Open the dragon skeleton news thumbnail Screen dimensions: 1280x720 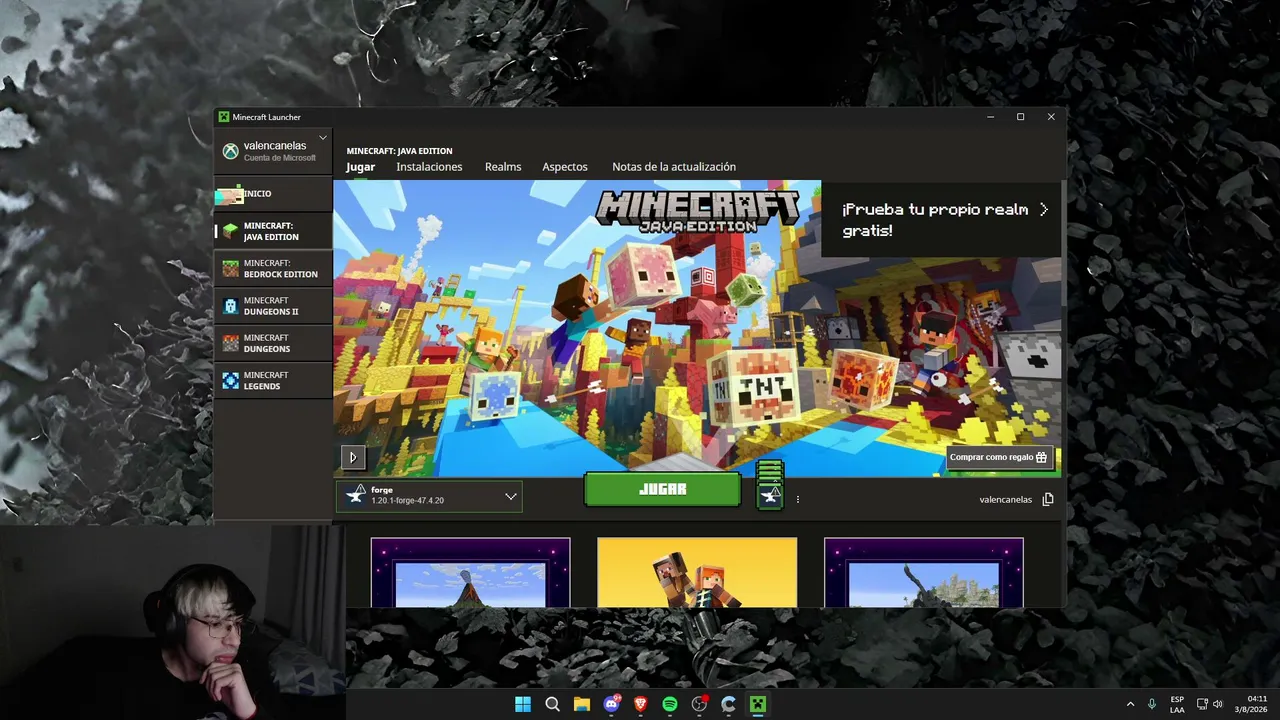click(x=923, y=573)
